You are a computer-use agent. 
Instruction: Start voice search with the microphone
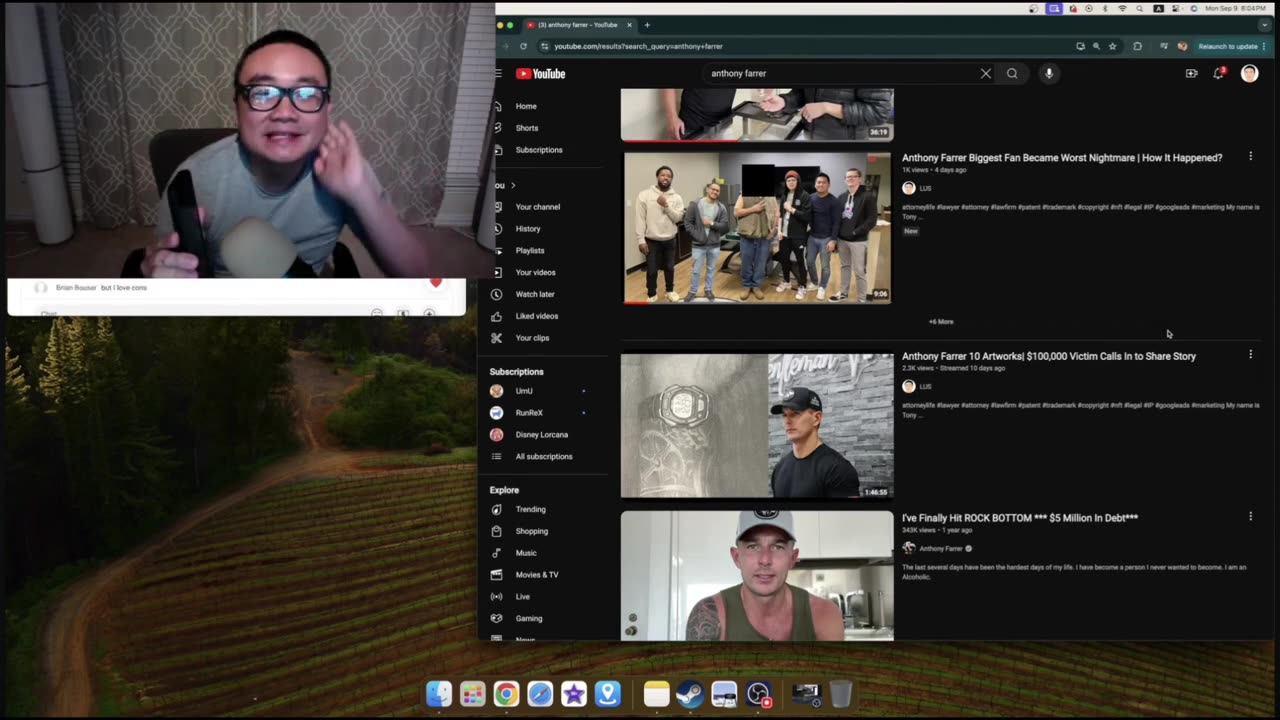[1049, 73]
